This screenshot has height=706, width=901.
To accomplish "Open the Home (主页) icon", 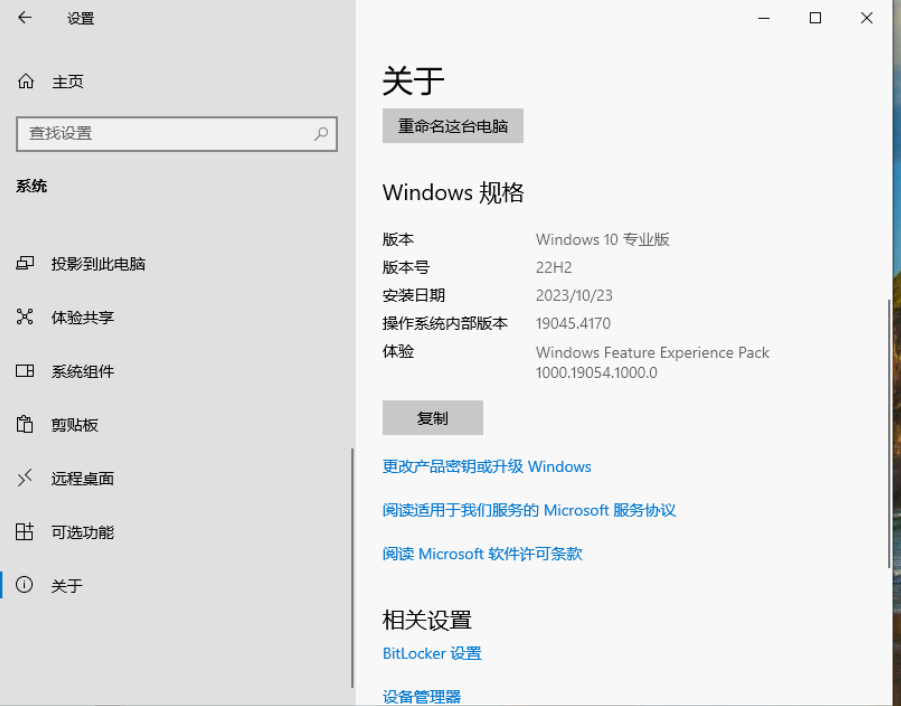I will coord(25,81).
